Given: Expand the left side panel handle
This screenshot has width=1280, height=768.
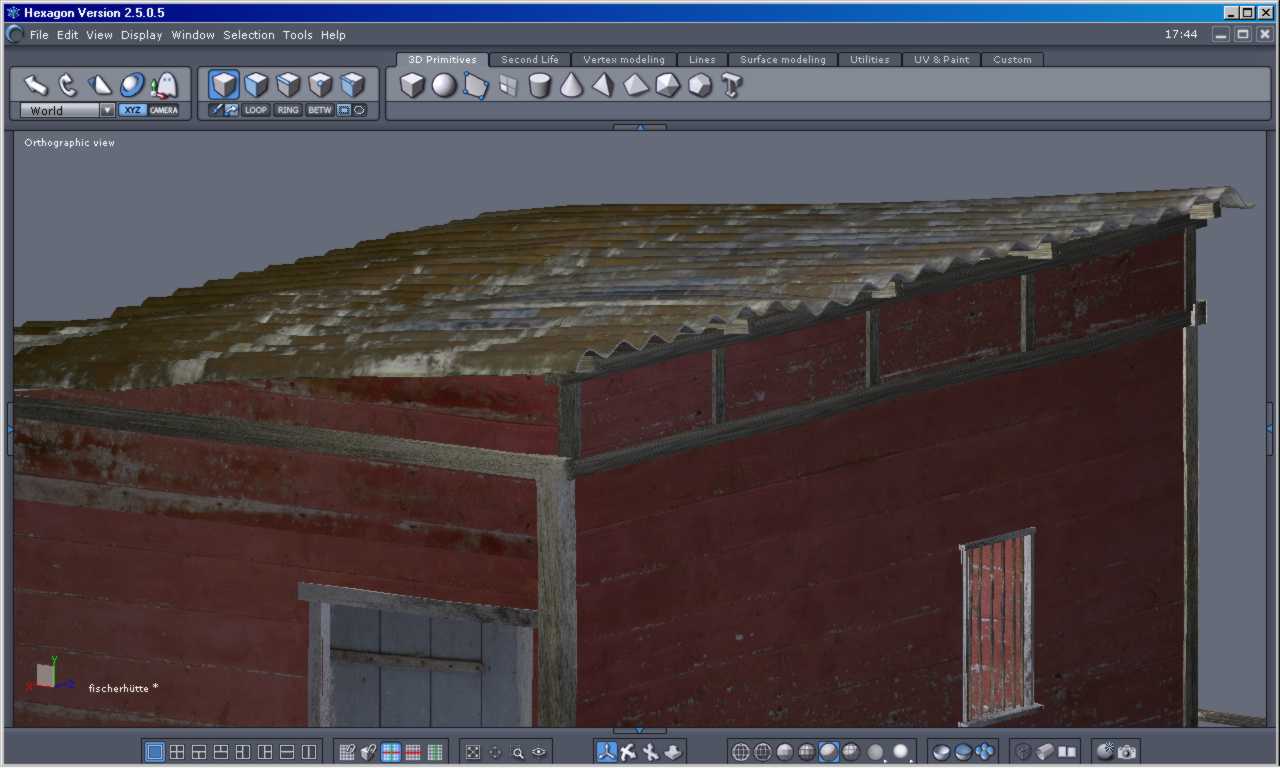Looking at the screenshot, I should pyautogui.click(x=10, y=429).
